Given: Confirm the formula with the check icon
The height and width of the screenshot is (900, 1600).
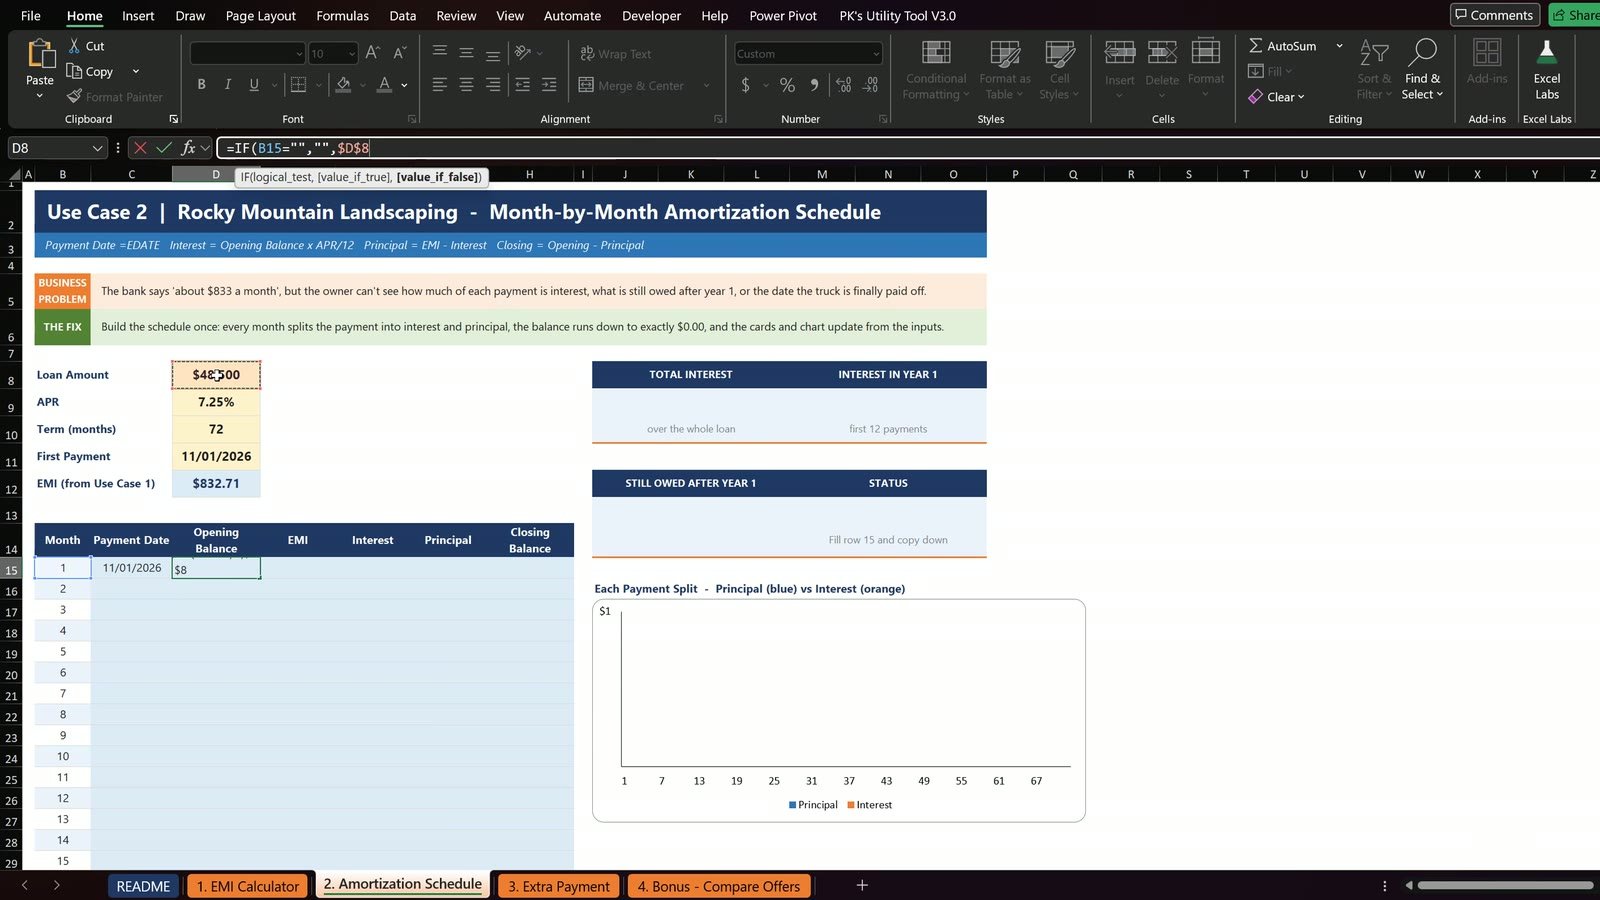Looking at the screenshot, I should (164, 148).
